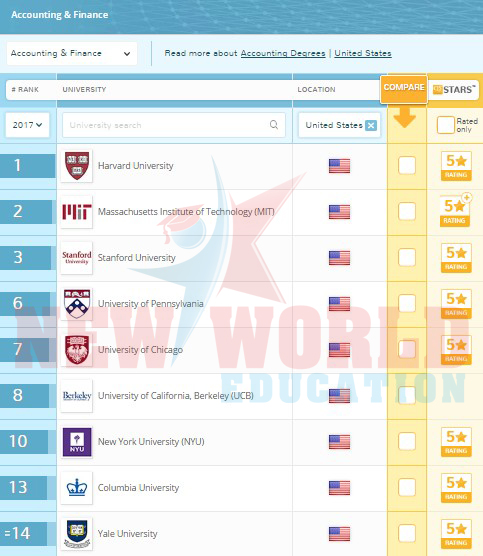Sort by the # RANK column header
Viewport: 483px width, 556px height.
pyautogui.click(x=25, y=89)
